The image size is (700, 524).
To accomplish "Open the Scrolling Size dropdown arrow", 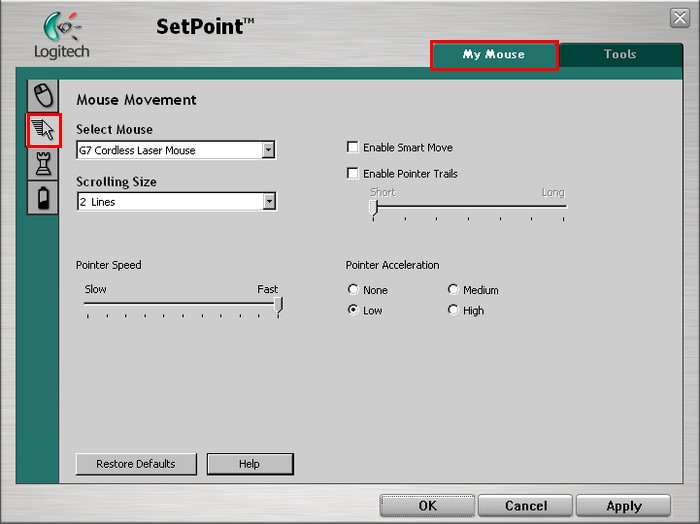I will click(269, 201).
